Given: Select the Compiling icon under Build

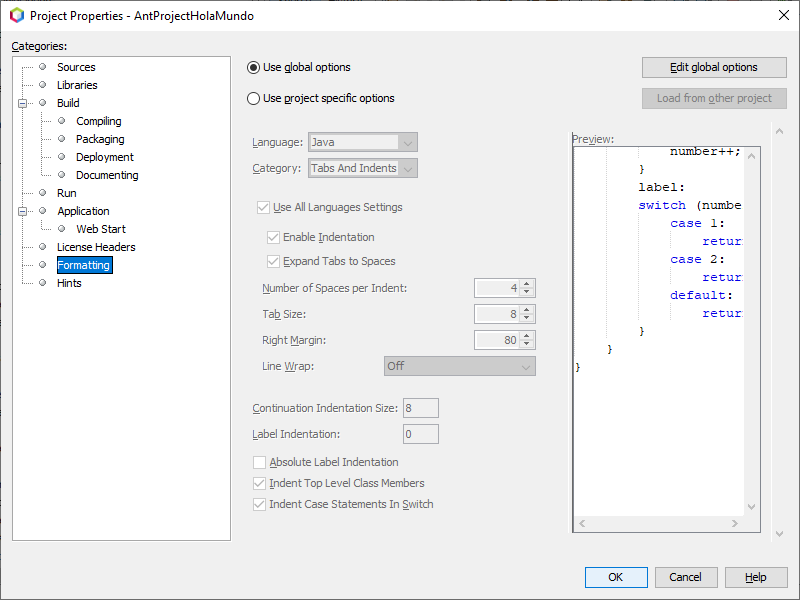Looking at the screenshot, I should click(62, 121).
